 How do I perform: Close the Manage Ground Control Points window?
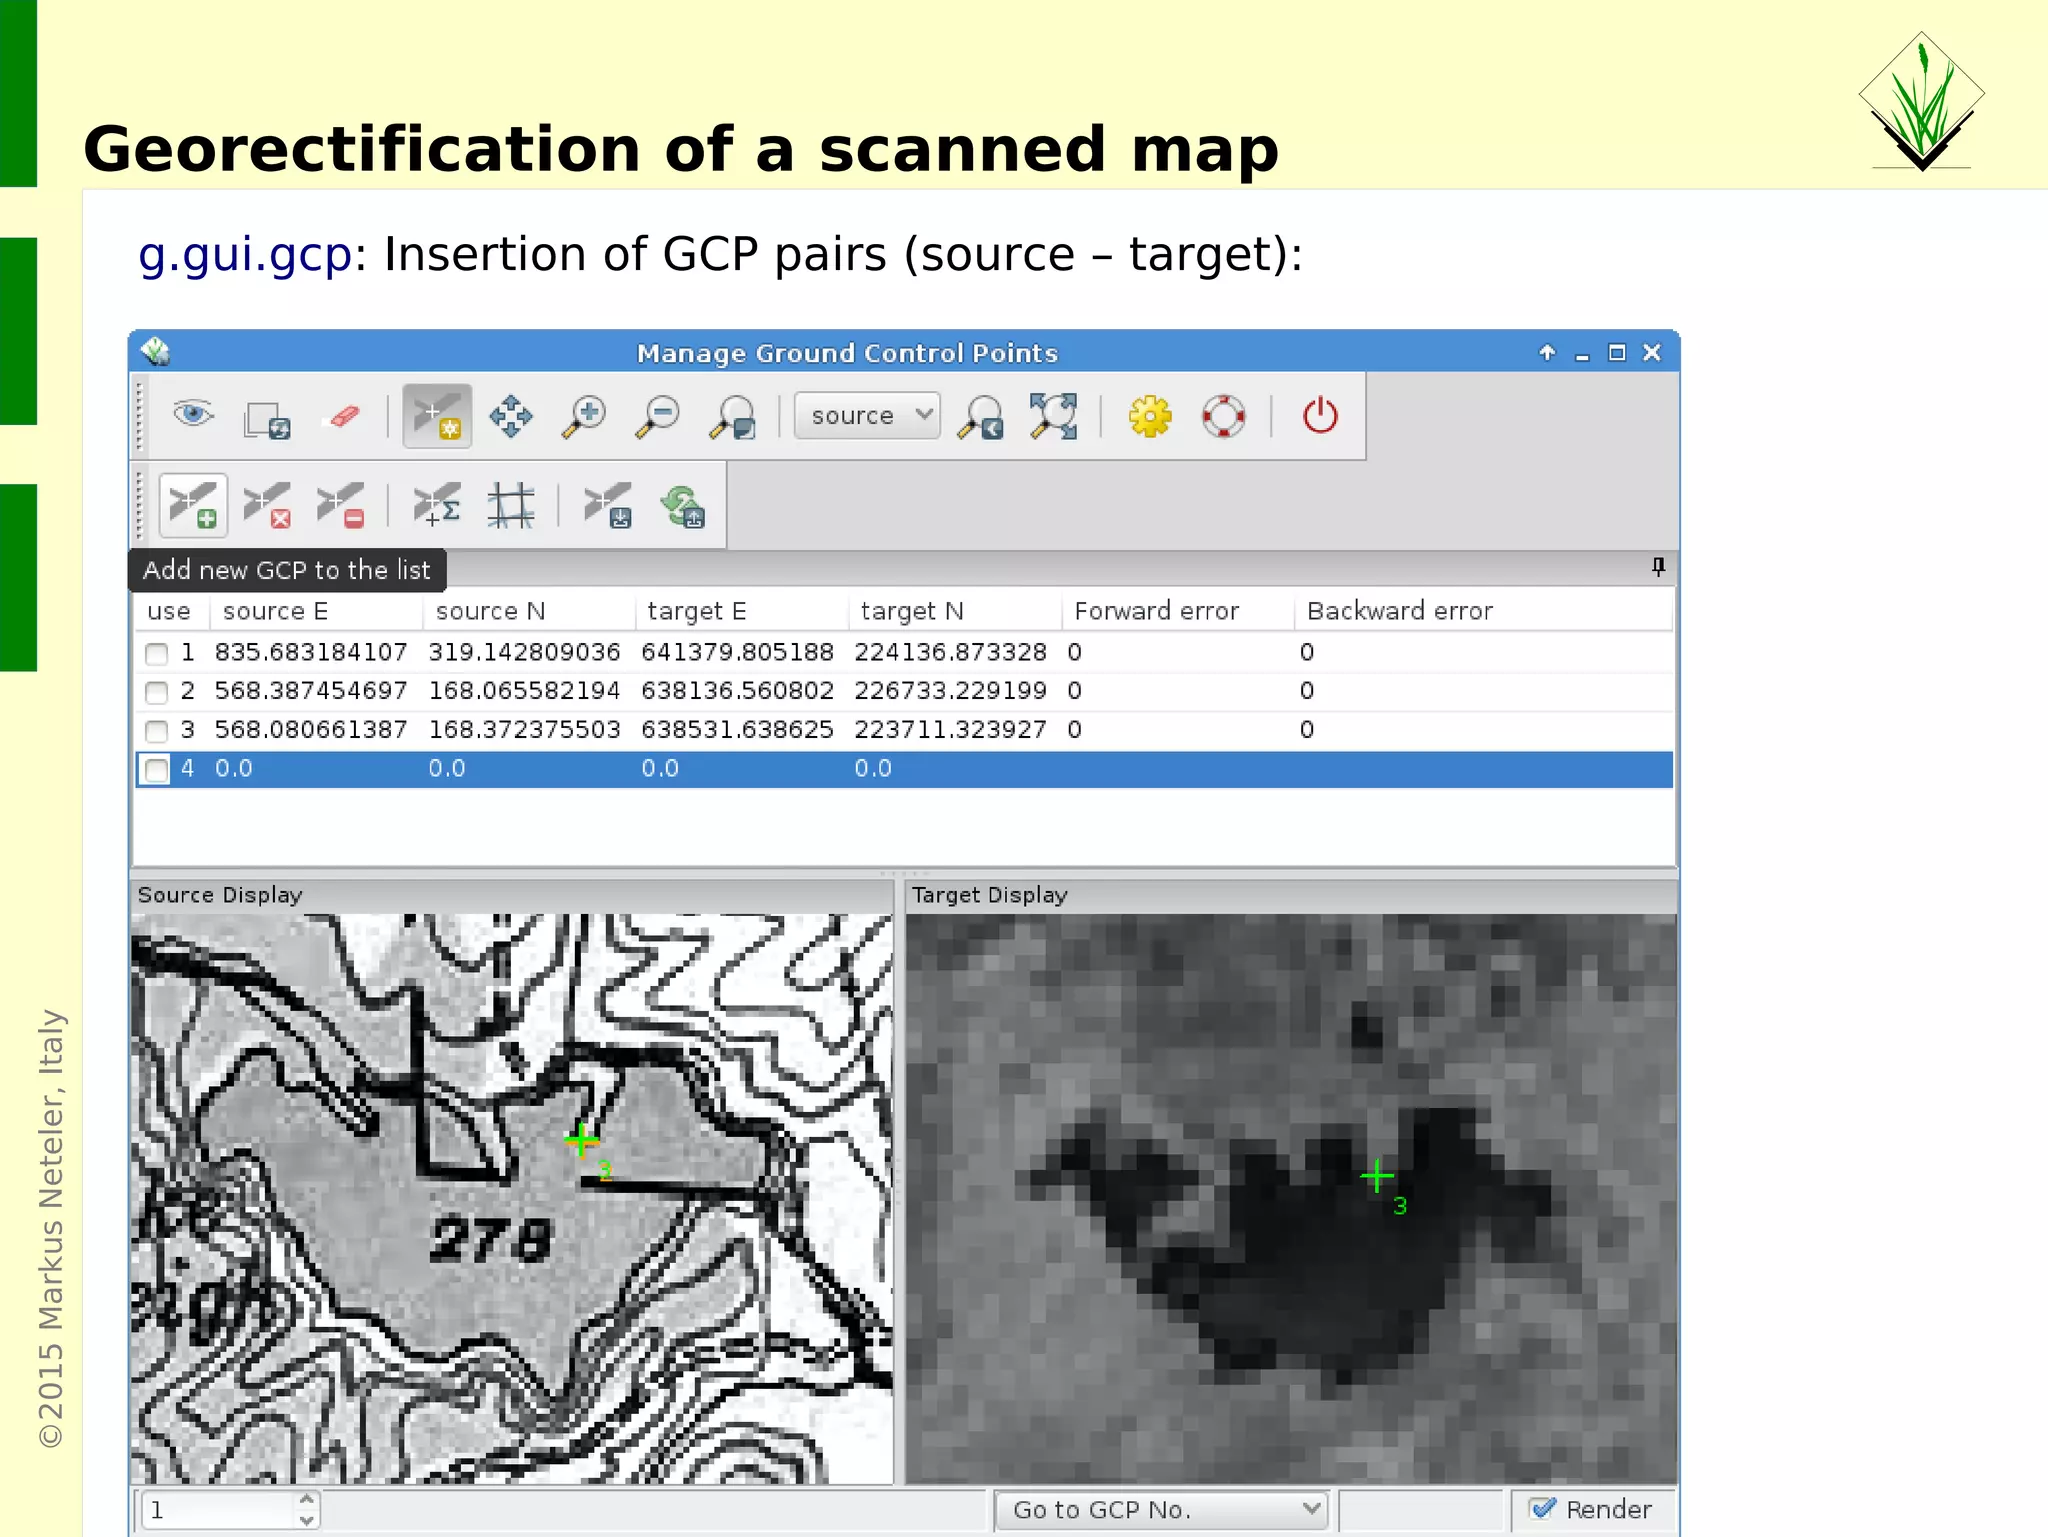pyautogui.click(x=1652, y=352)
